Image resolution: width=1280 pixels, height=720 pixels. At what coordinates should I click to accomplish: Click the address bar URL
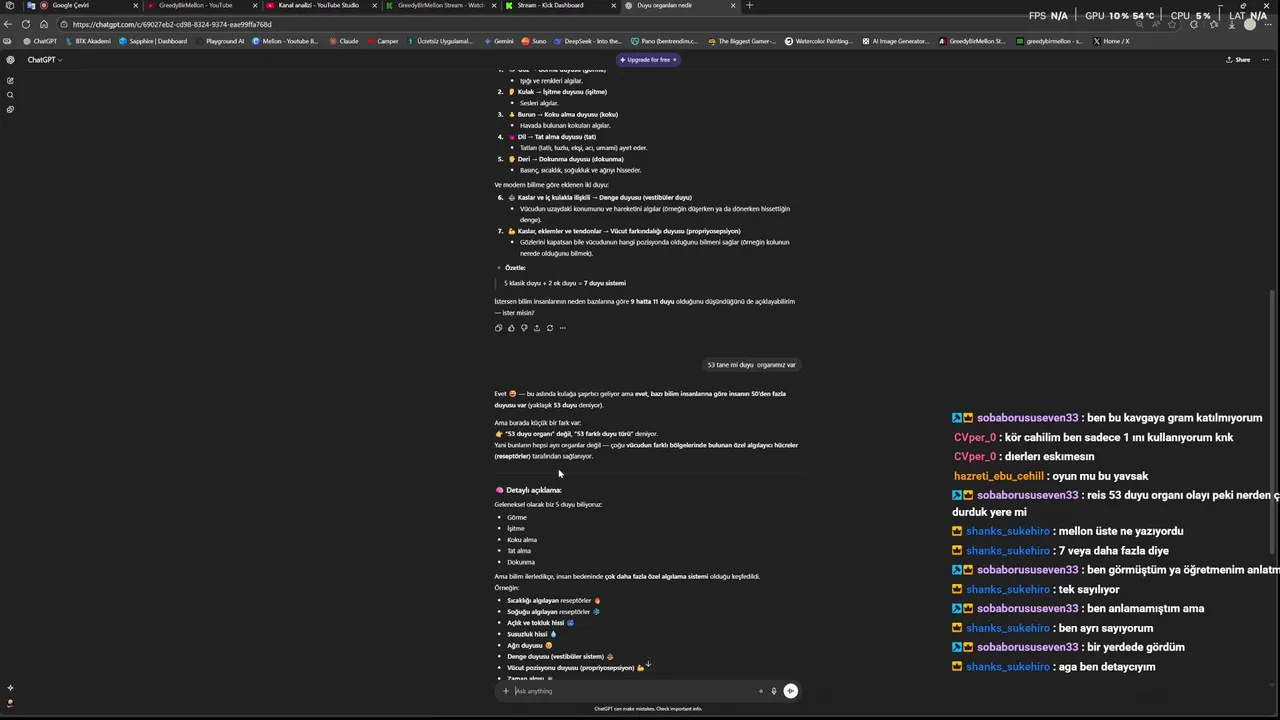pos(172,24)
